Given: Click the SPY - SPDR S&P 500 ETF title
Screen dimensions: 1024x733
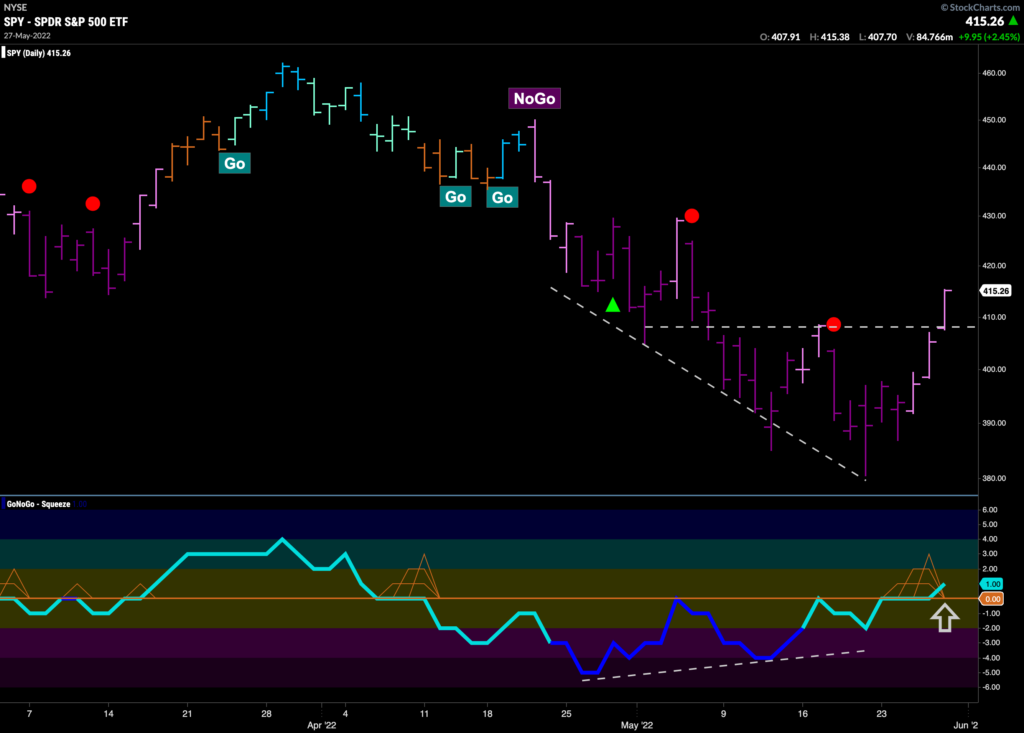Looking at the screenshot, I should 66,22.
